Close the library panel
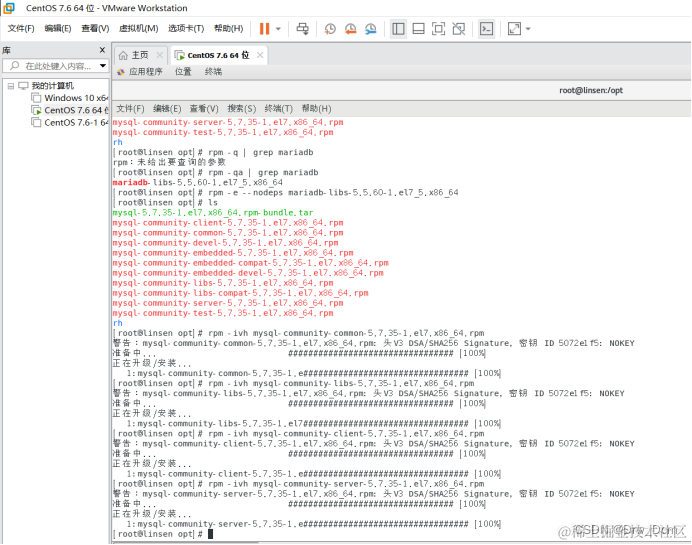The height and width of the screenshot is (545, 692). [x=102, y=50]
